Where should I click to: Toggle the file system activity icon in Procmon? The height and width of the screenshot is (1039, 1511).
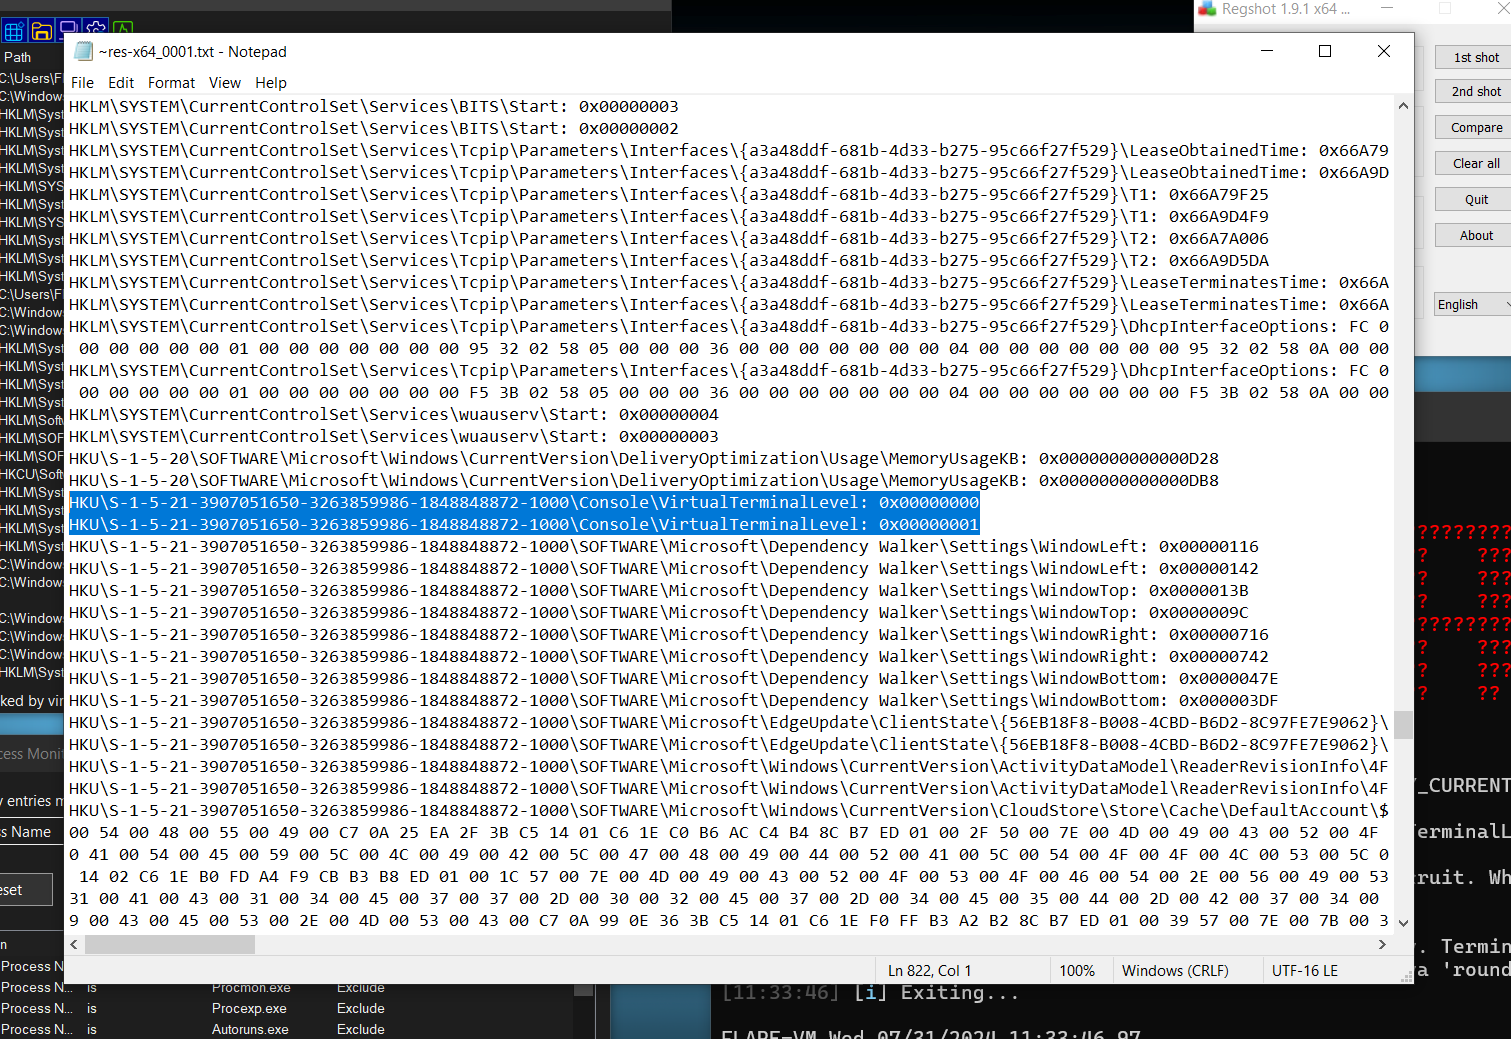pyautogui.click(x=41, y=30)
